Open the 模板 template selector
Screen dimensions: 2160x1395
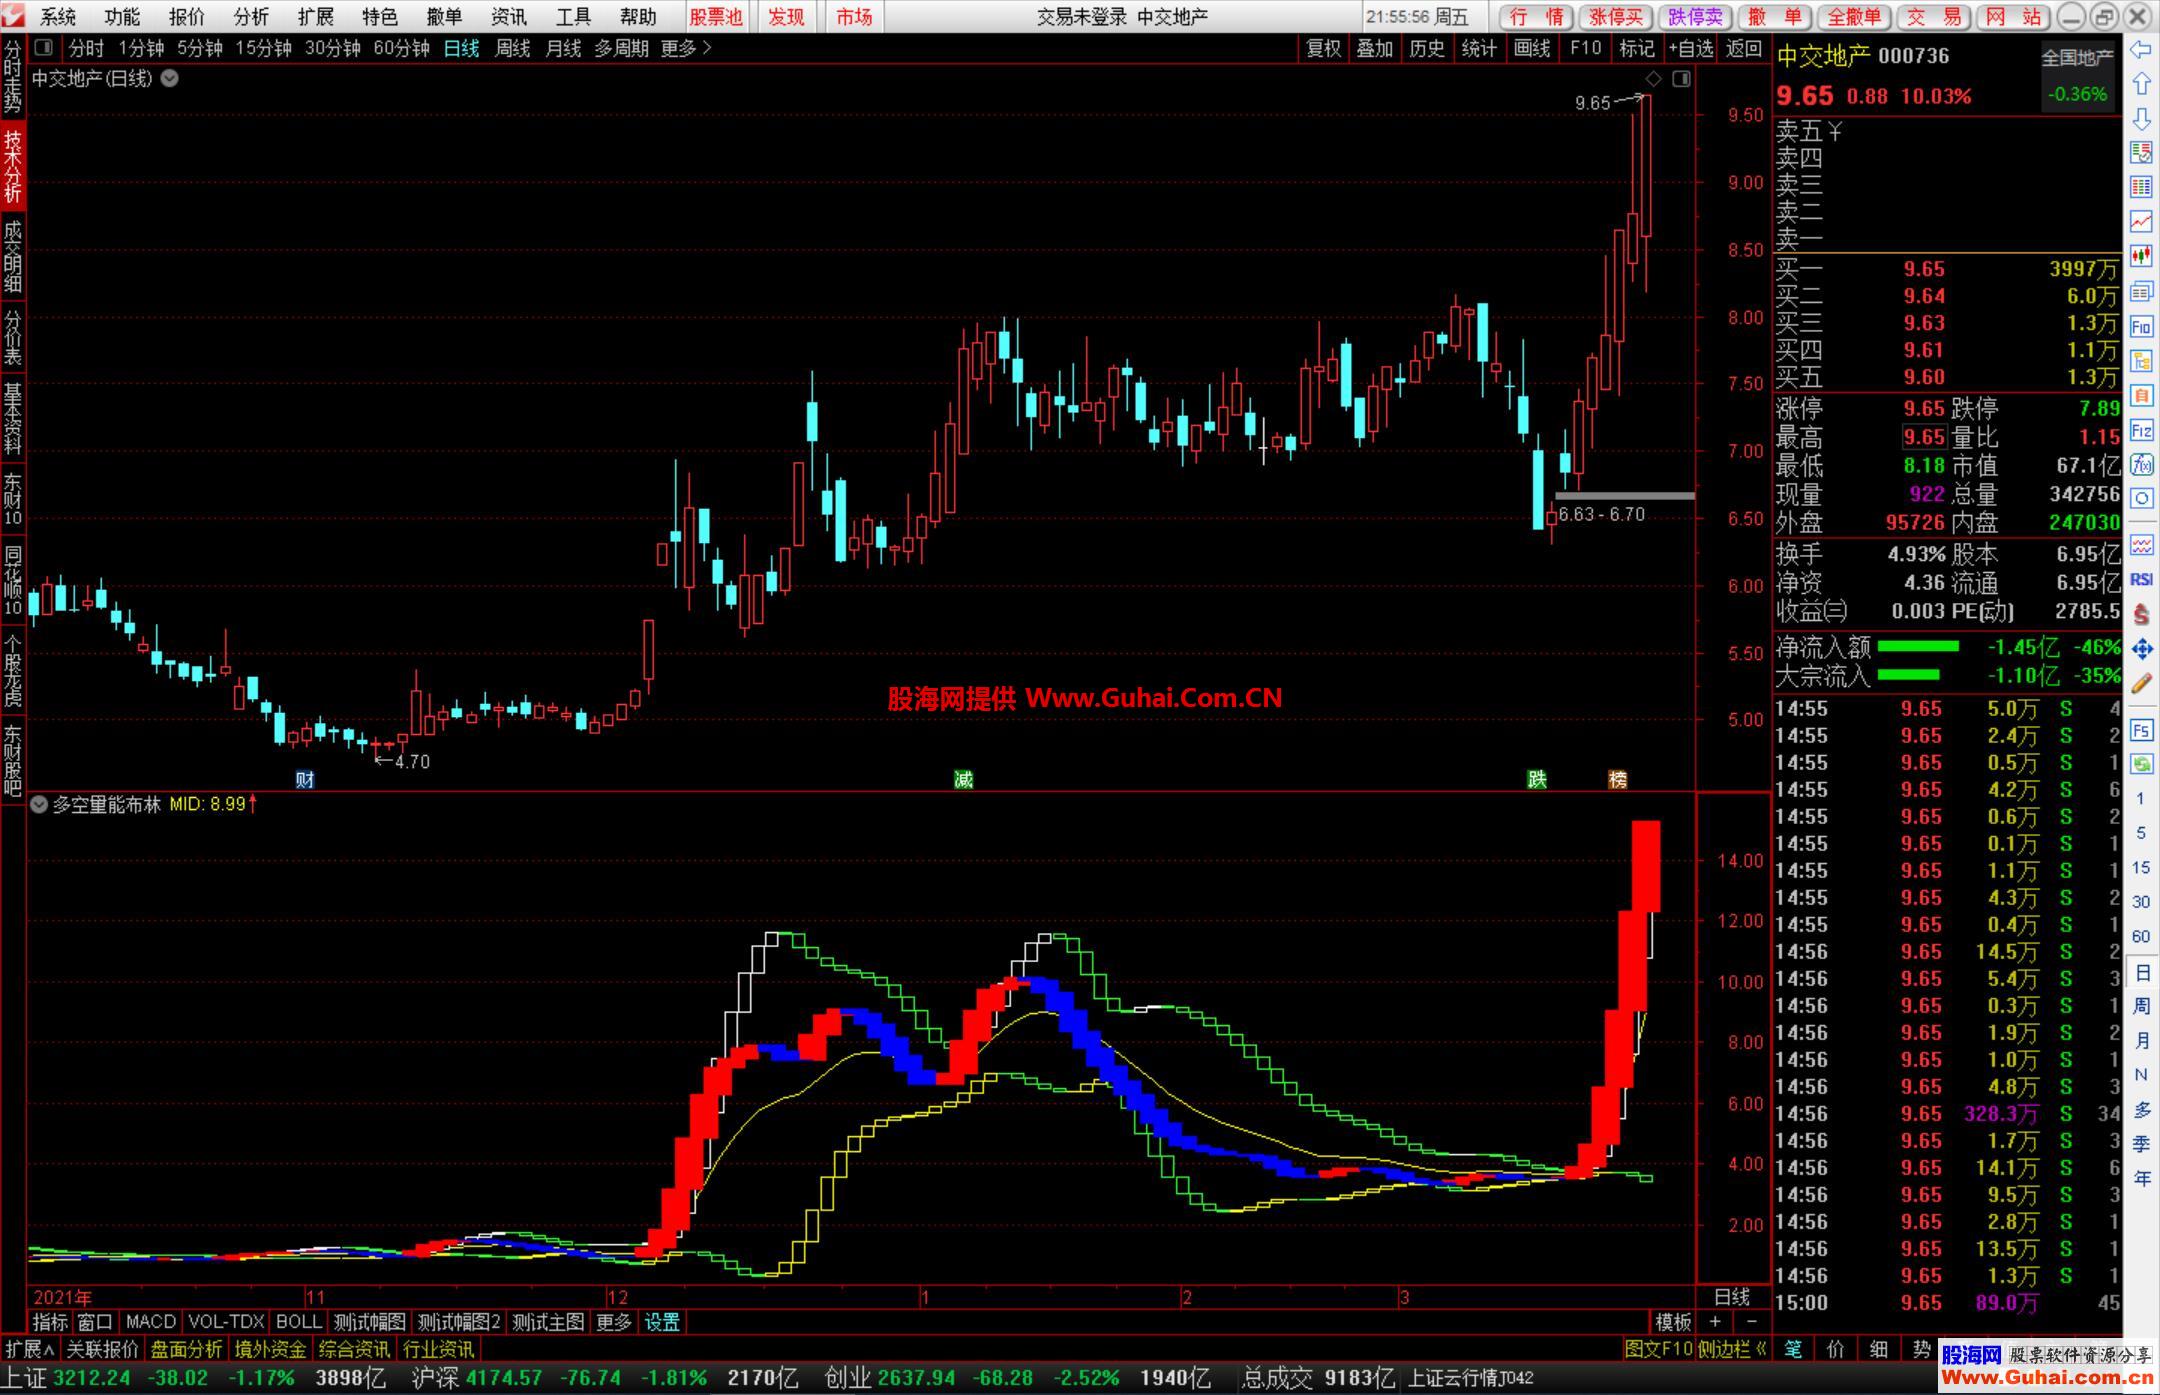coord(1673,1322)
